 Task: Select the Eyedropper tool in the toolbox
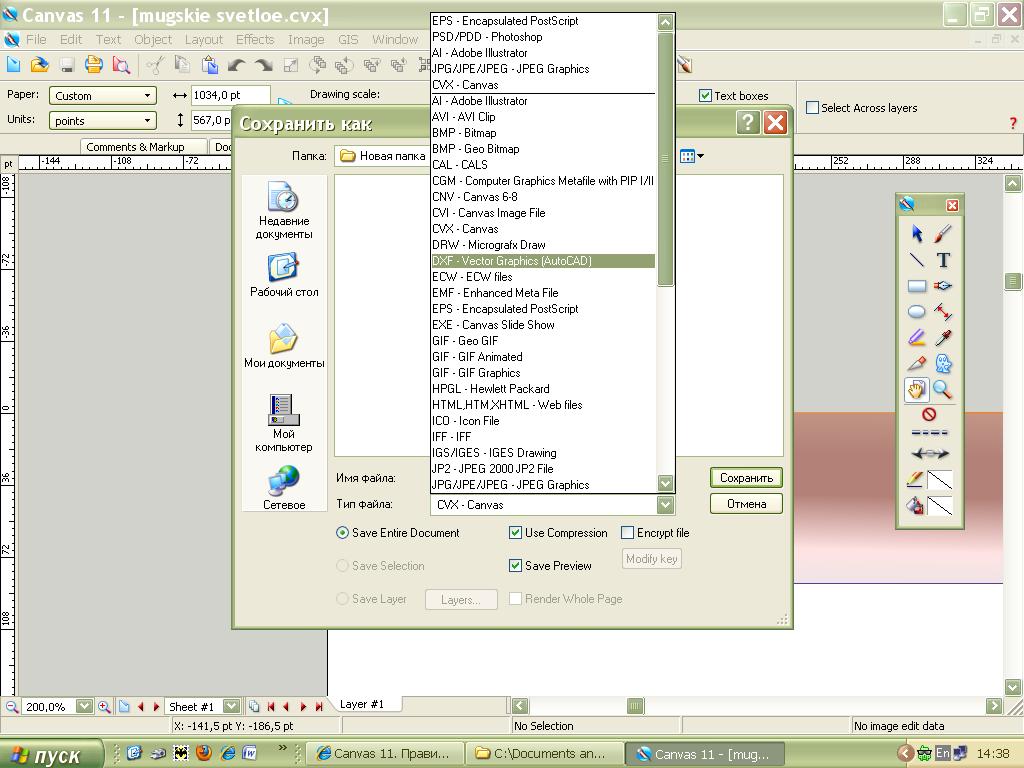[x=942, y=338]
